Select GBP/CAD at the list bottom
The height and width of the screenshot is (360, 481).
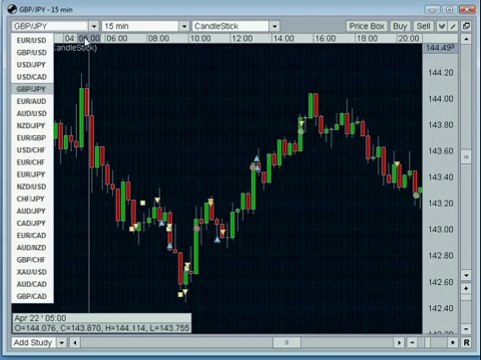click(x=32, y=296)
